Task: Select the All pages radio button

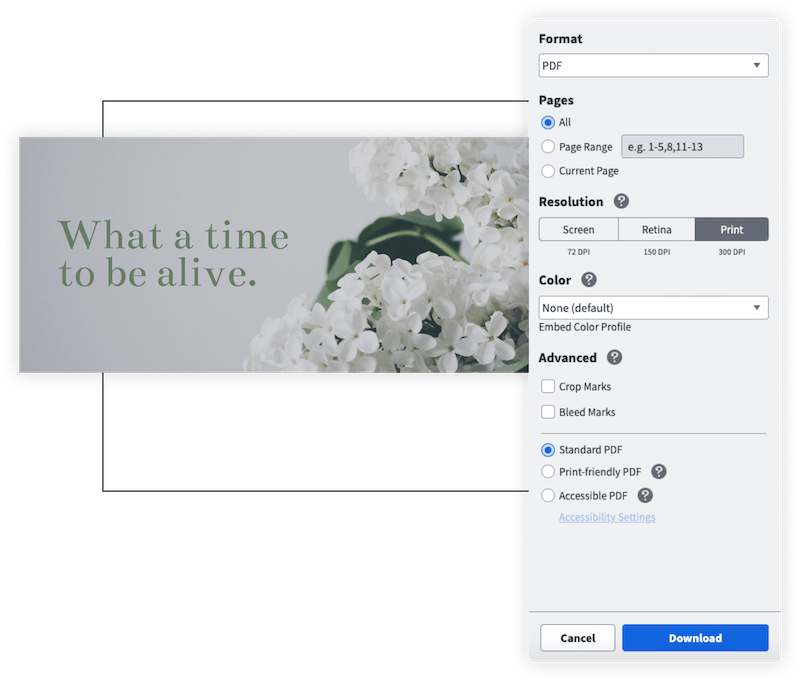Action: tap(548, 122)
